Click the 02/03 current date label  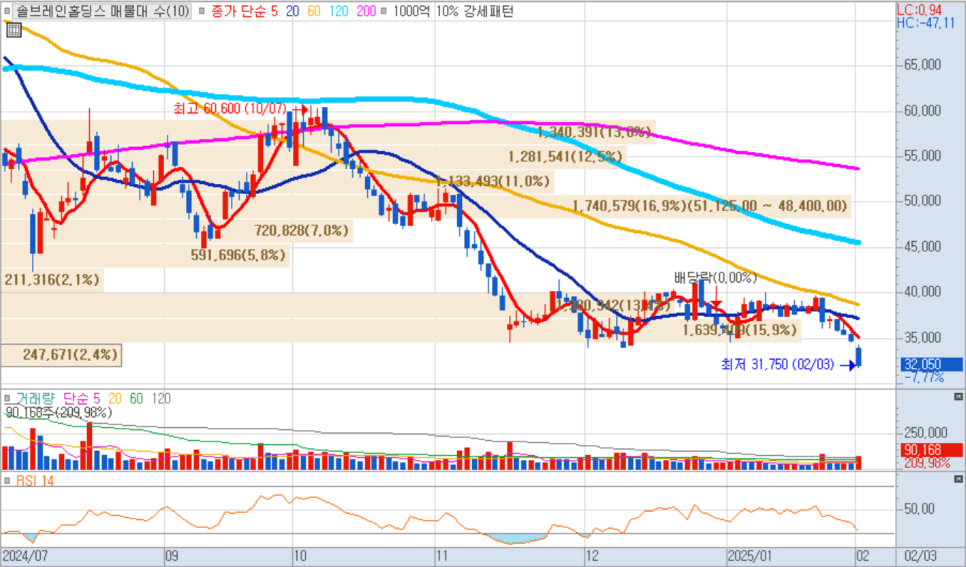tap(920, 556)
